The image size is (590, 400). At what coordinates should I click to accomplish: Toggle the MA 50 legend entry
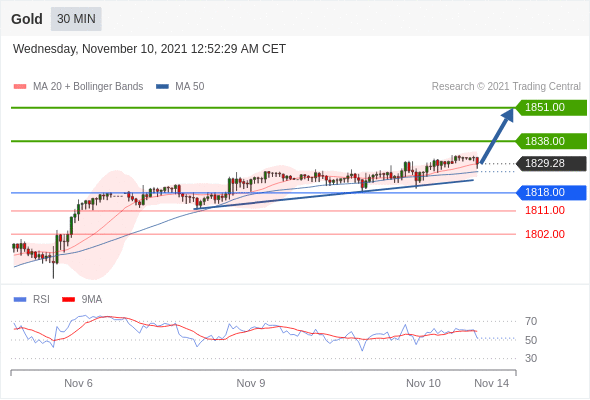[x=180, y=87]
